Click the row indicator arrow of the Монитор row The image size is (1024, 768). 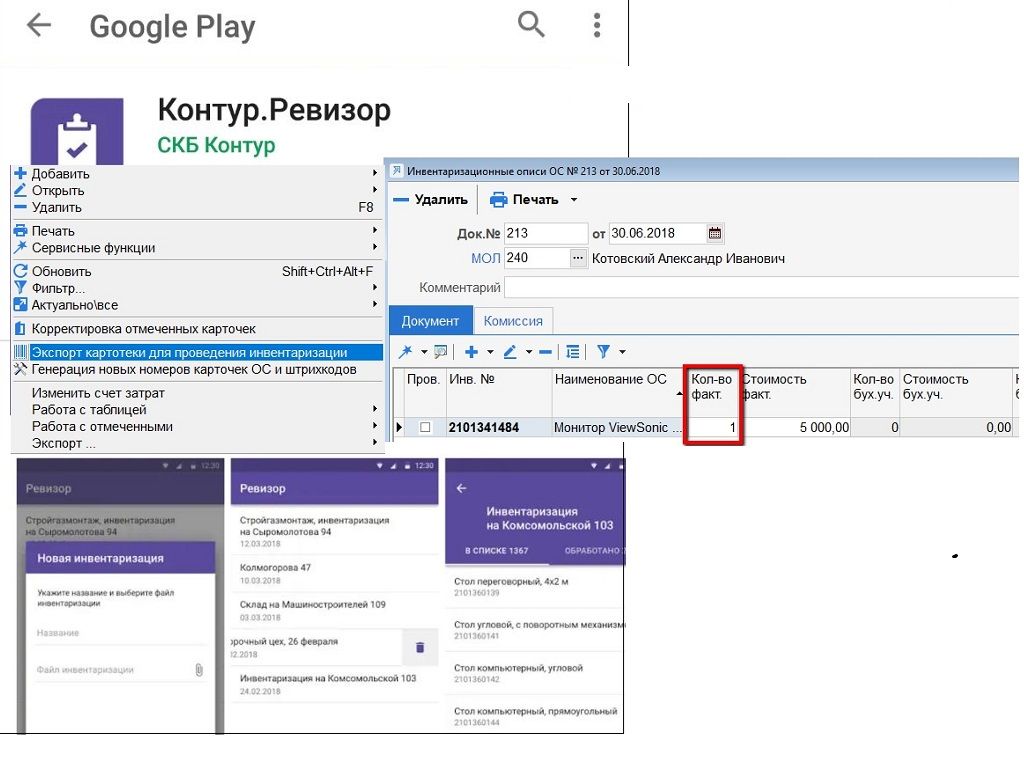[399, 427]
